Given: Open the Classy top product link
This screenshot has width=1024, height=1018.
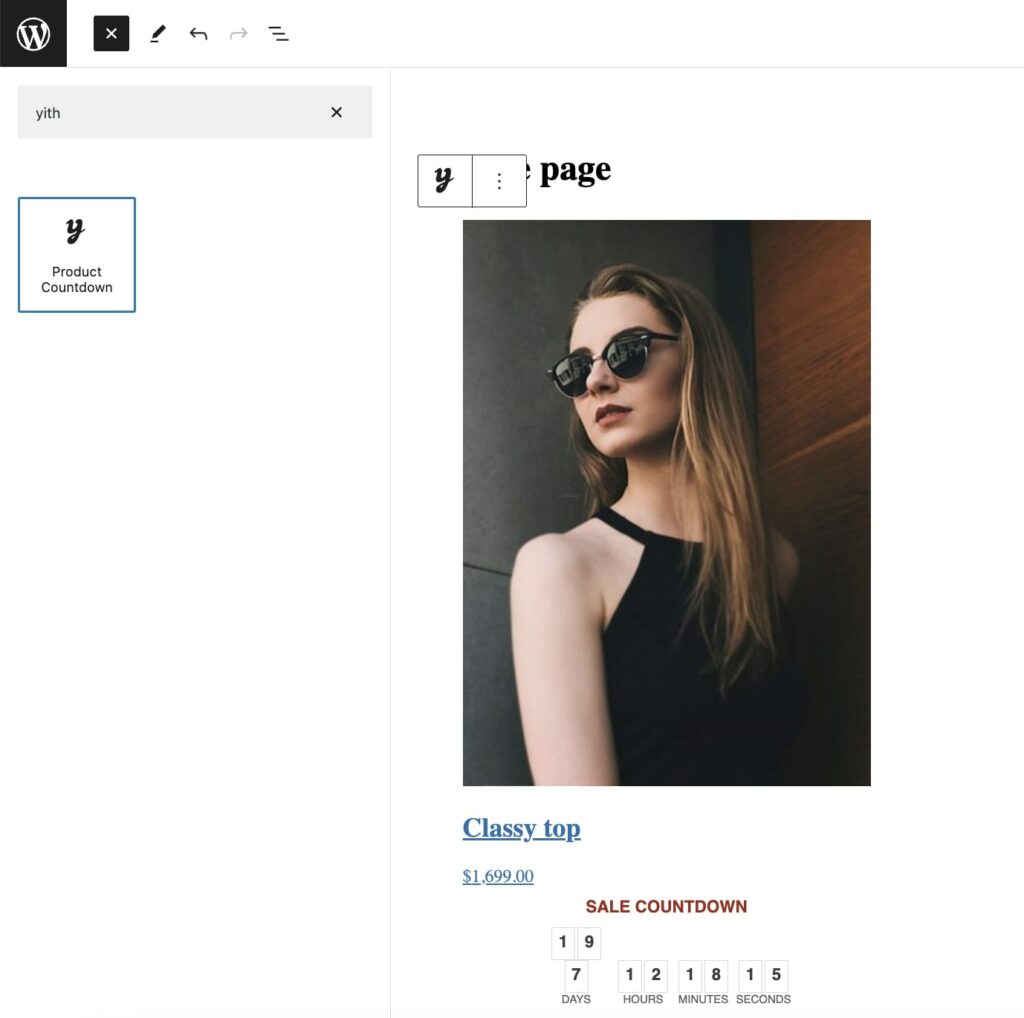Looking at the screenshot, I should [521, 829].
